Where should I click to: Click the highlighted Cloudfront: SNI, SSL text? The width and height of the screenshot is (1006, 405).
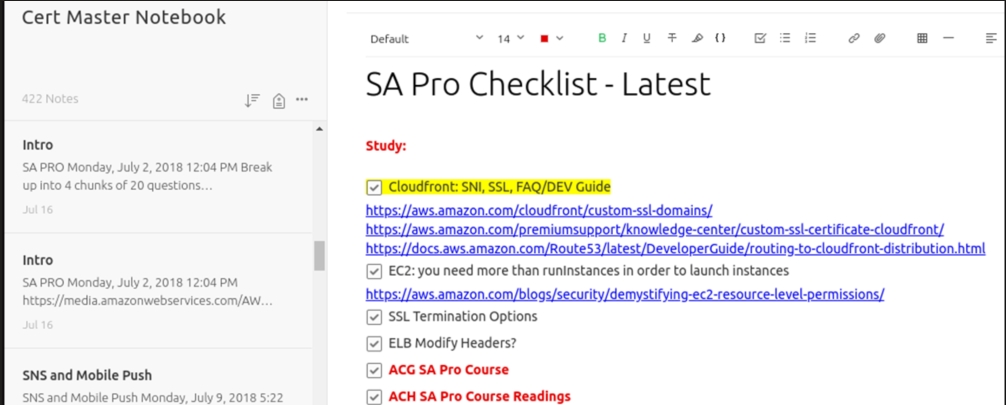(499, 187)
